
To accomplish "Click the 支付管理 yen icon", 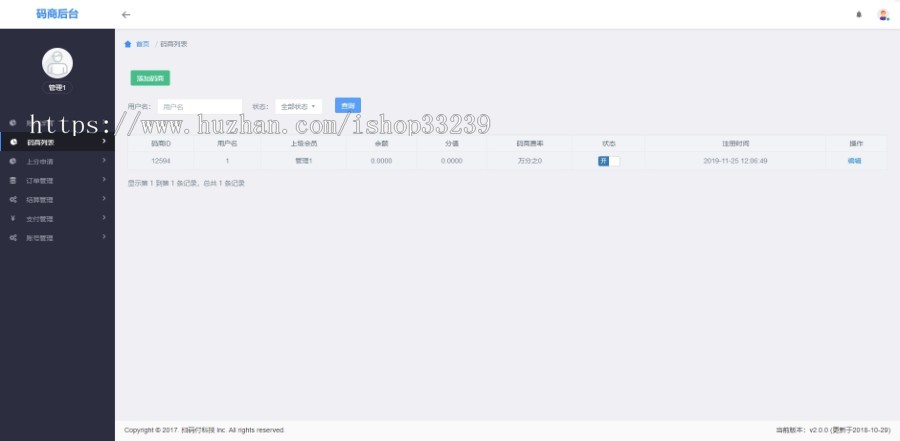I will click(13, 218).
